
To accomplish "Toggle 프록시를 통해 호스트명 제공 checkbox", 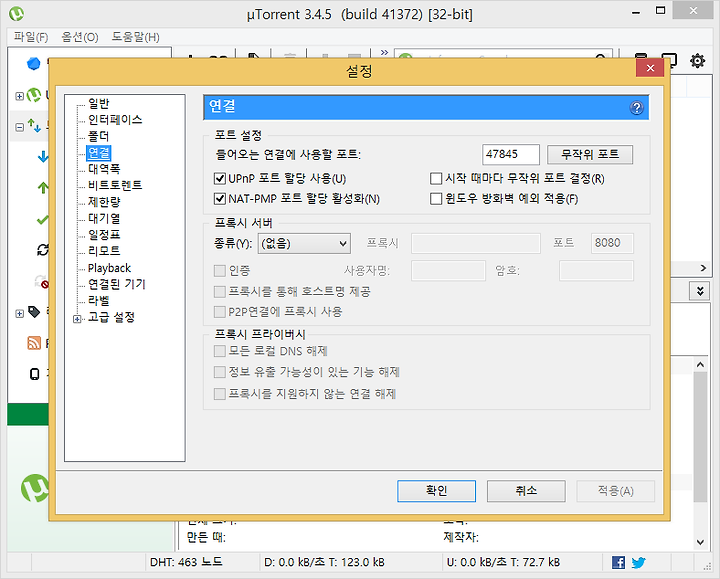I will (220, 291).
